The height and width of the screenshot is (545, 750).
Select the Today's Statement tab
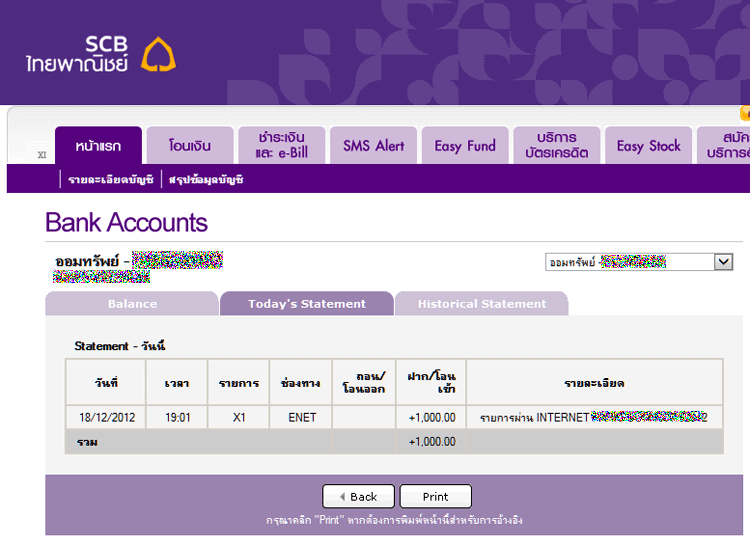[307, 304]
